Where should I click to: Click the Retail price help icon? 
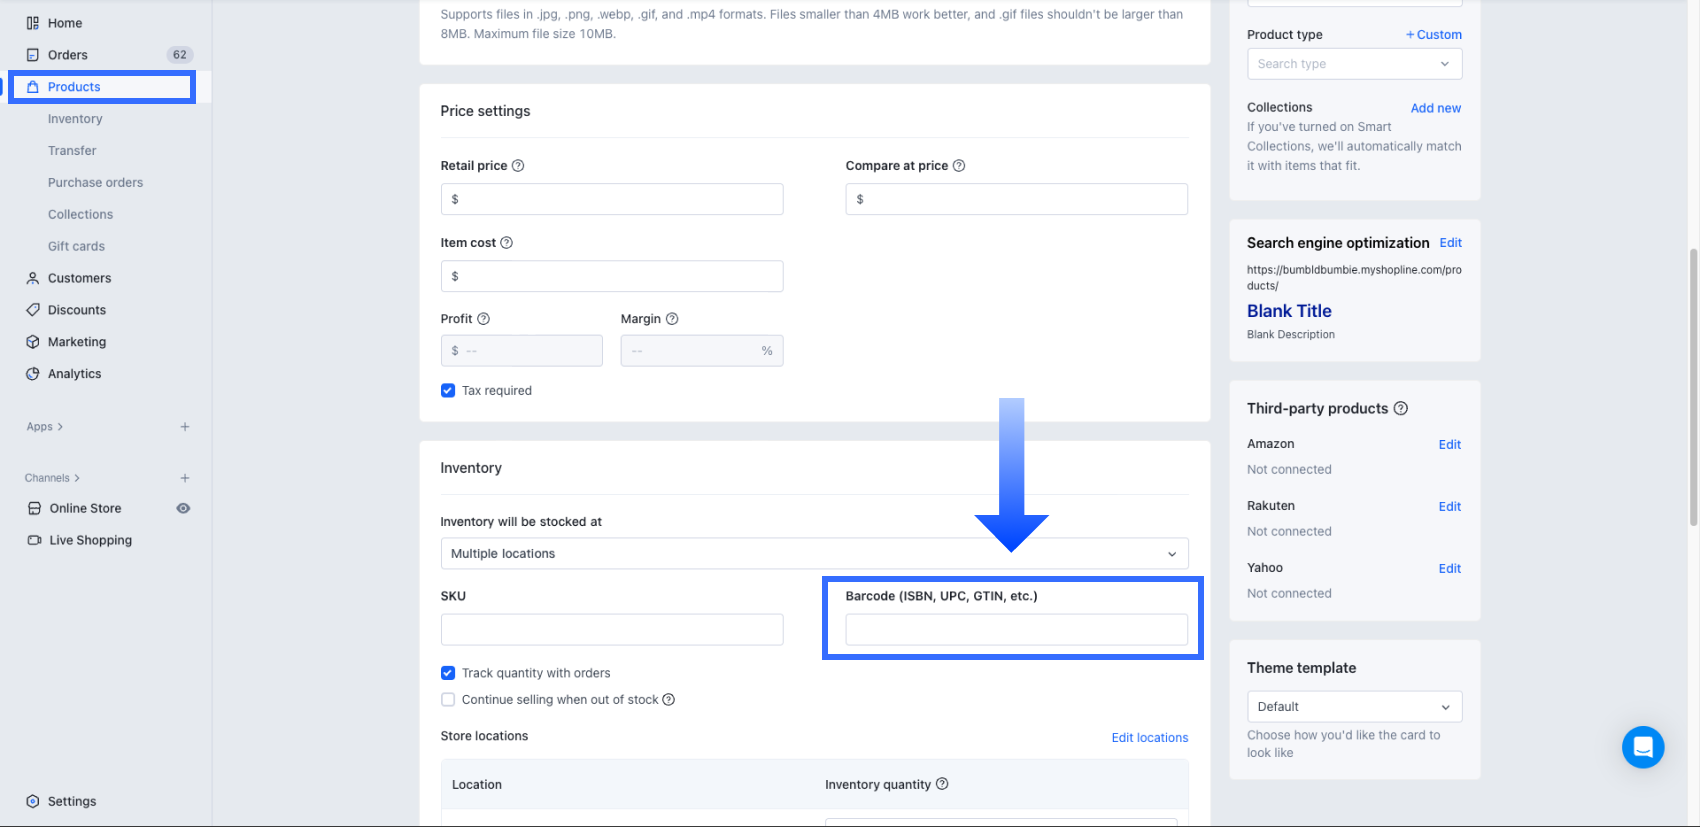pyautogui.click(x=518, y=166)
